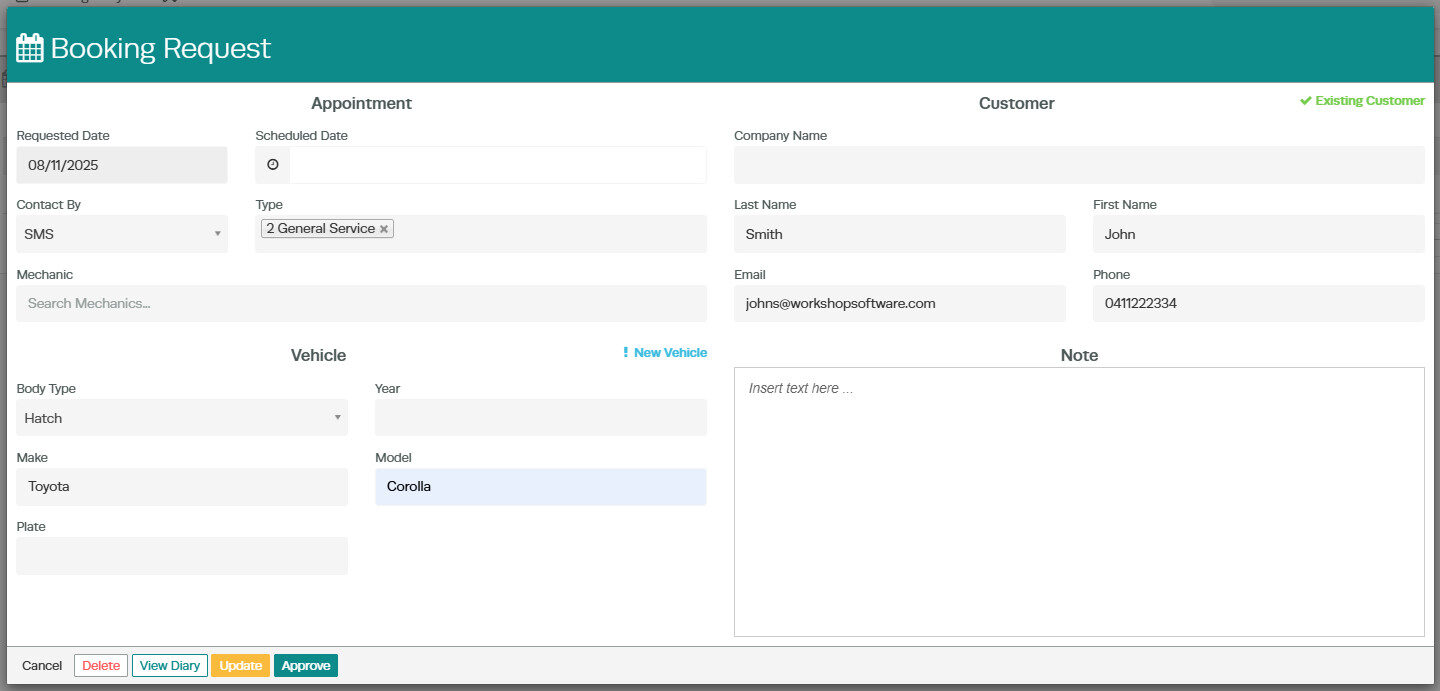Approve the booking request
1440x691 pixels.
306,666
